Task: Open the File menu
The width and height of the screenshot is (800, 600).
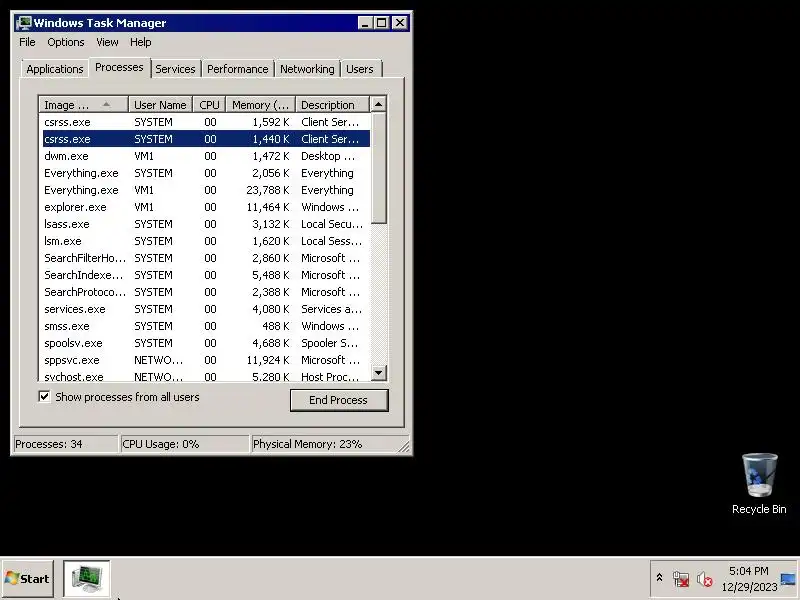Action: pyautogui.click(x=27, y=42)
